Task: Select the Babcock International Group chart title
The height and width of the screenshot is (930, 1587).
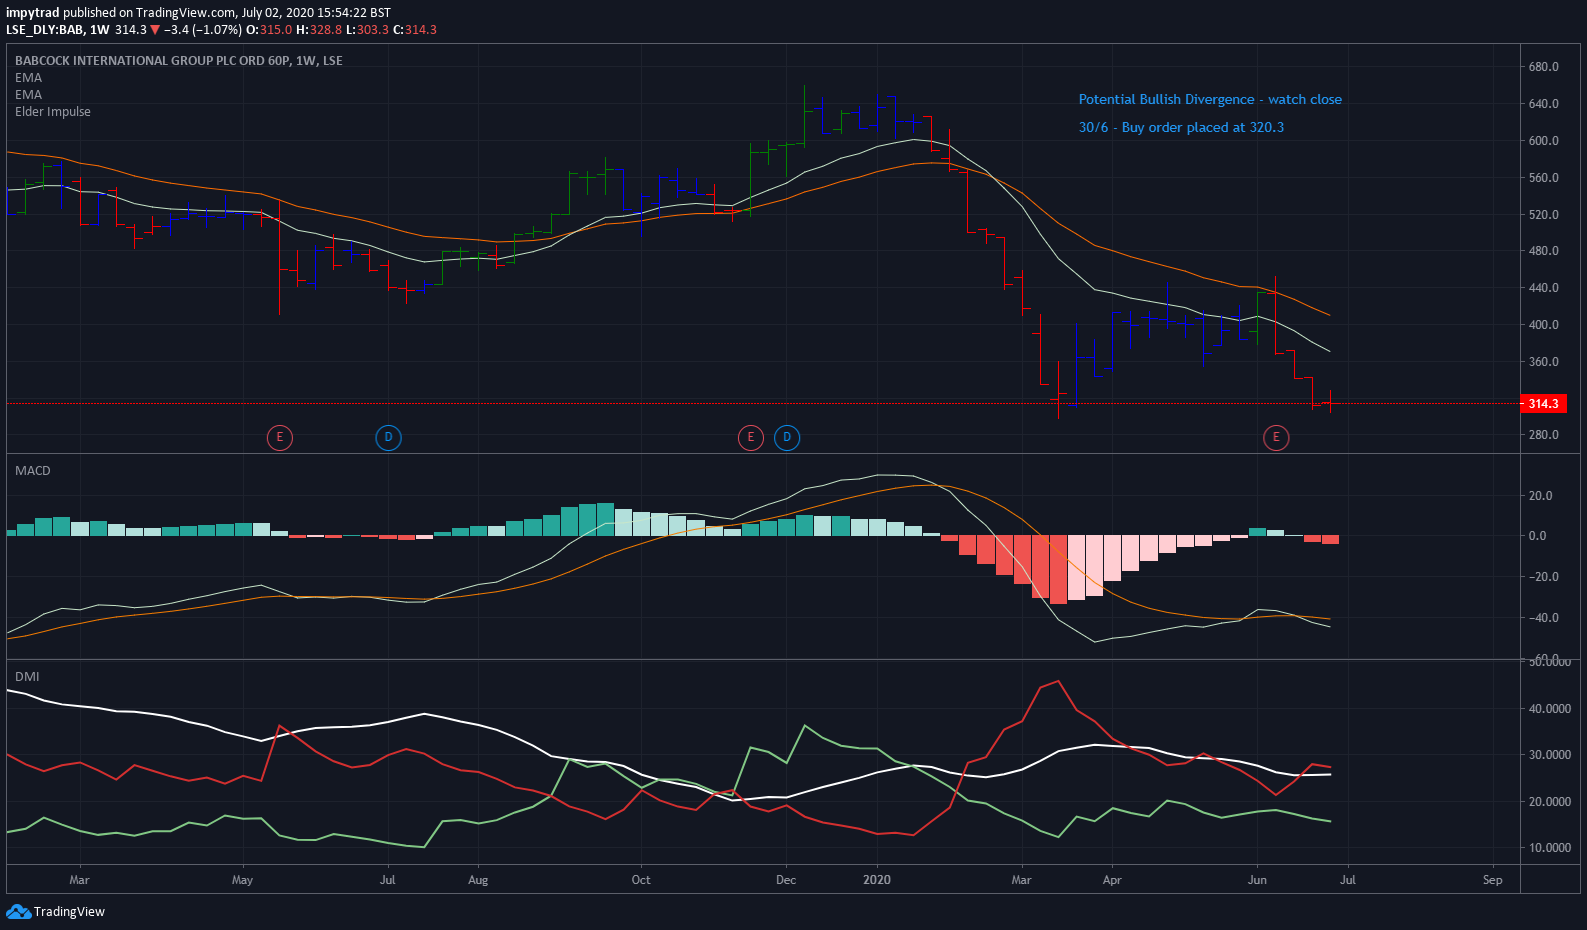Action: tap(179, 61)
